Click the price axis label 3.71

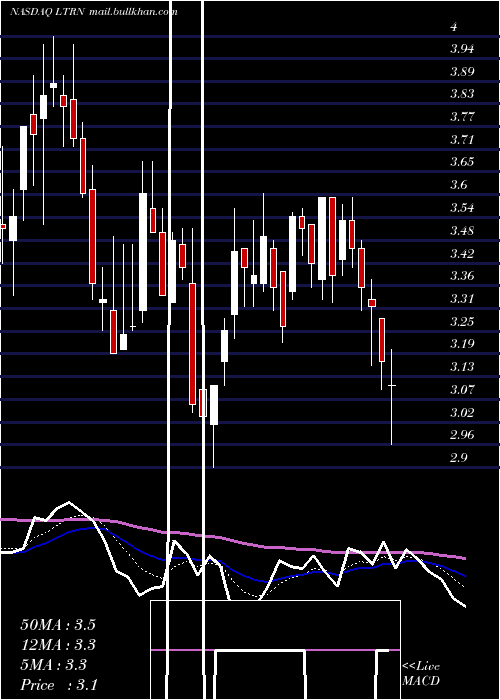(x=462, y=140)
